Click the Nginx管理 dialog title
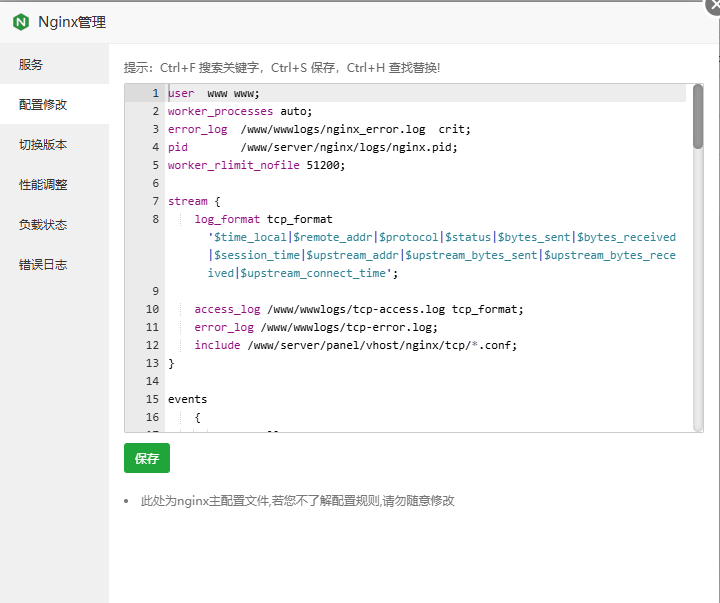The height and width of the screenshot is (603, 720). [72, 22]
